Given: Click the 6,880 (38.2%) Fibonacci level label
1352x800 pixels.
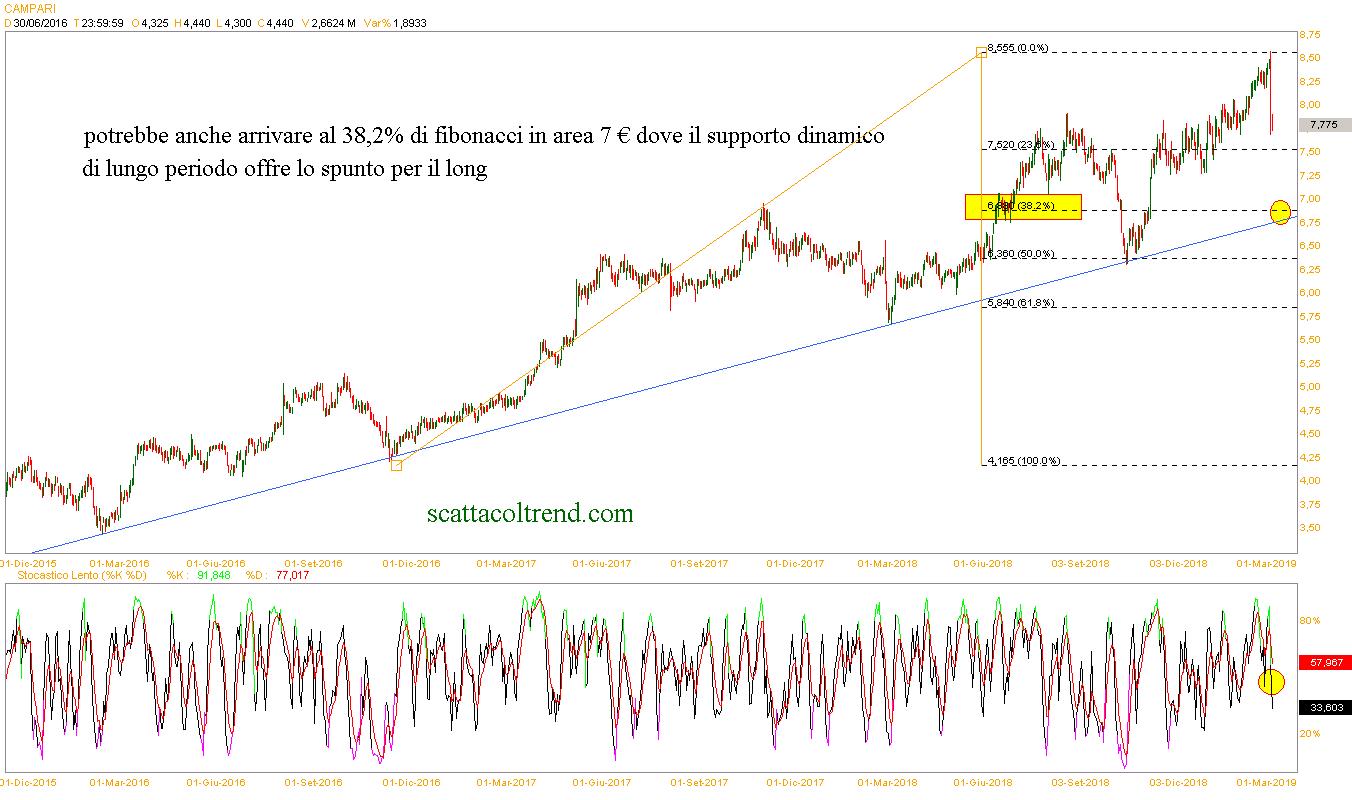Looking at the screenshot, I should click(1021, 206).
